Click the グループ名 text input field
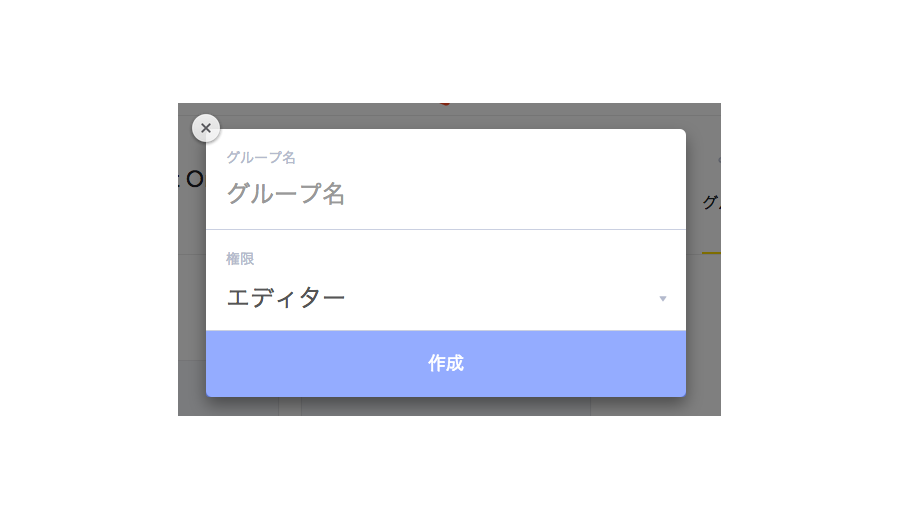 pyautogui.click(x=446, y=193)
